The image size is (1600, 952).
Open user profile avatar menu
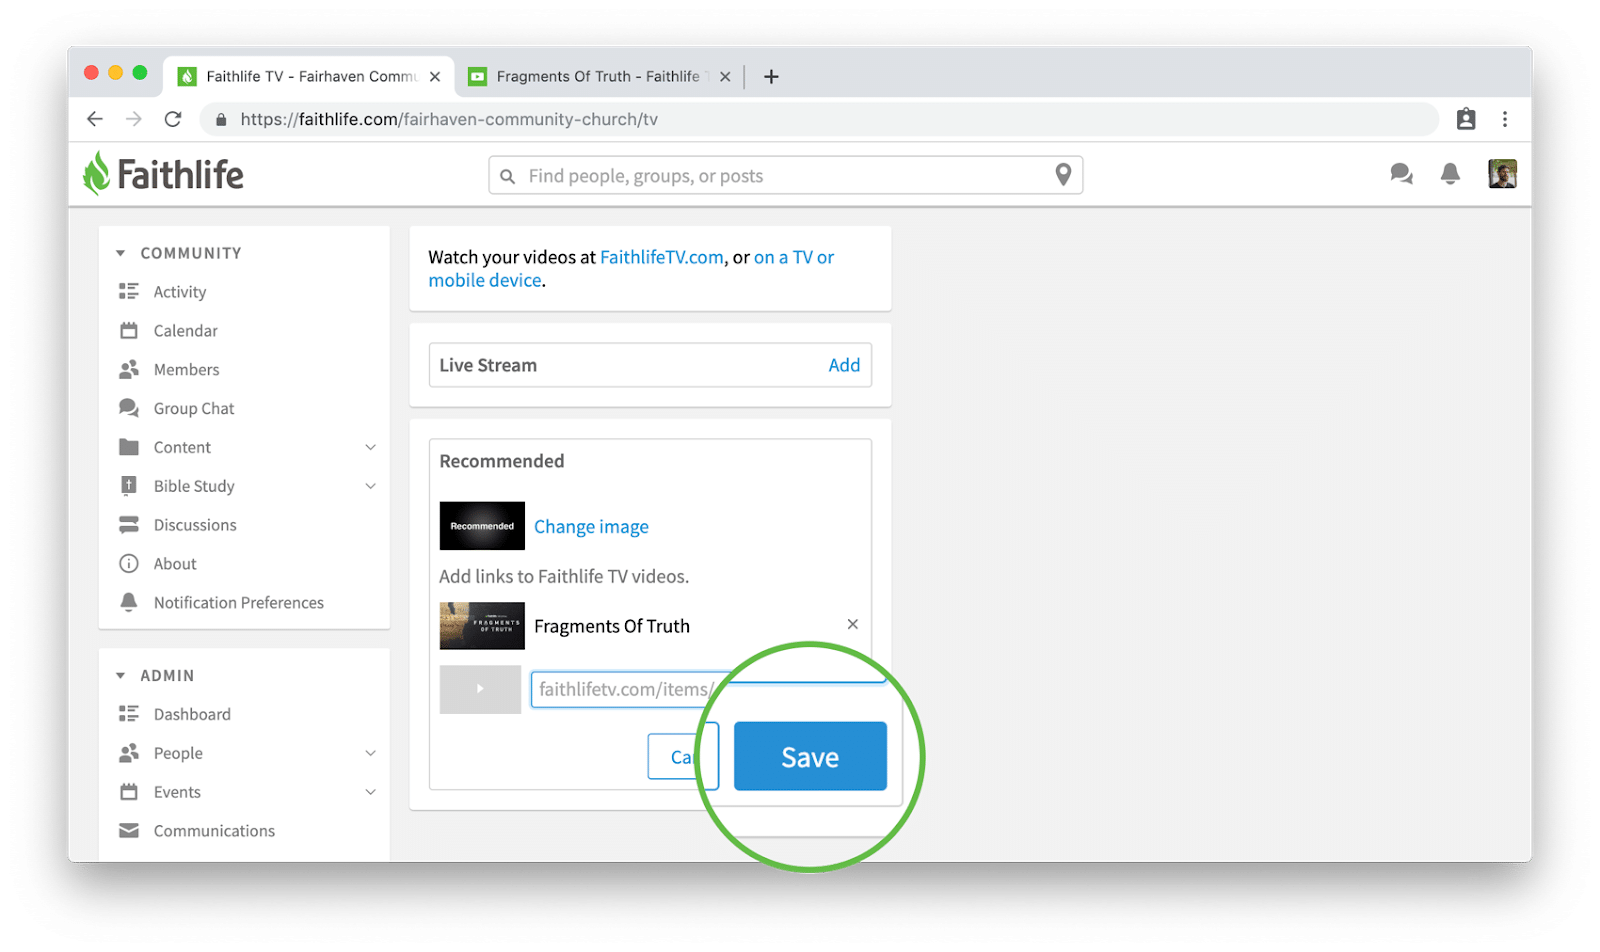[x=1502, y=174]
